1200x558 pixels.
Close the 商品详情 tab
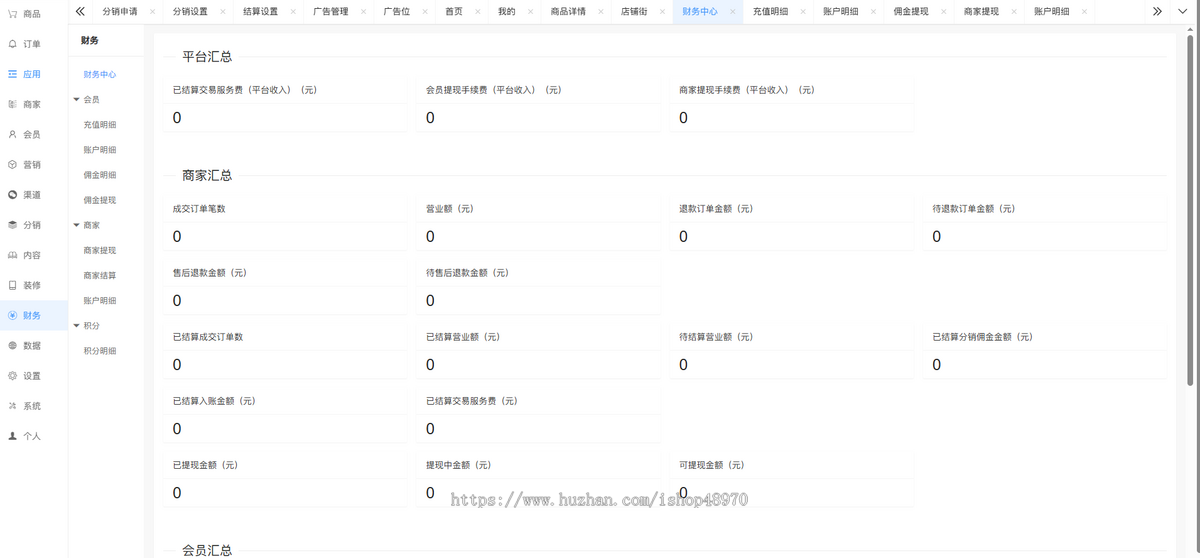click(x=601, y=12)
